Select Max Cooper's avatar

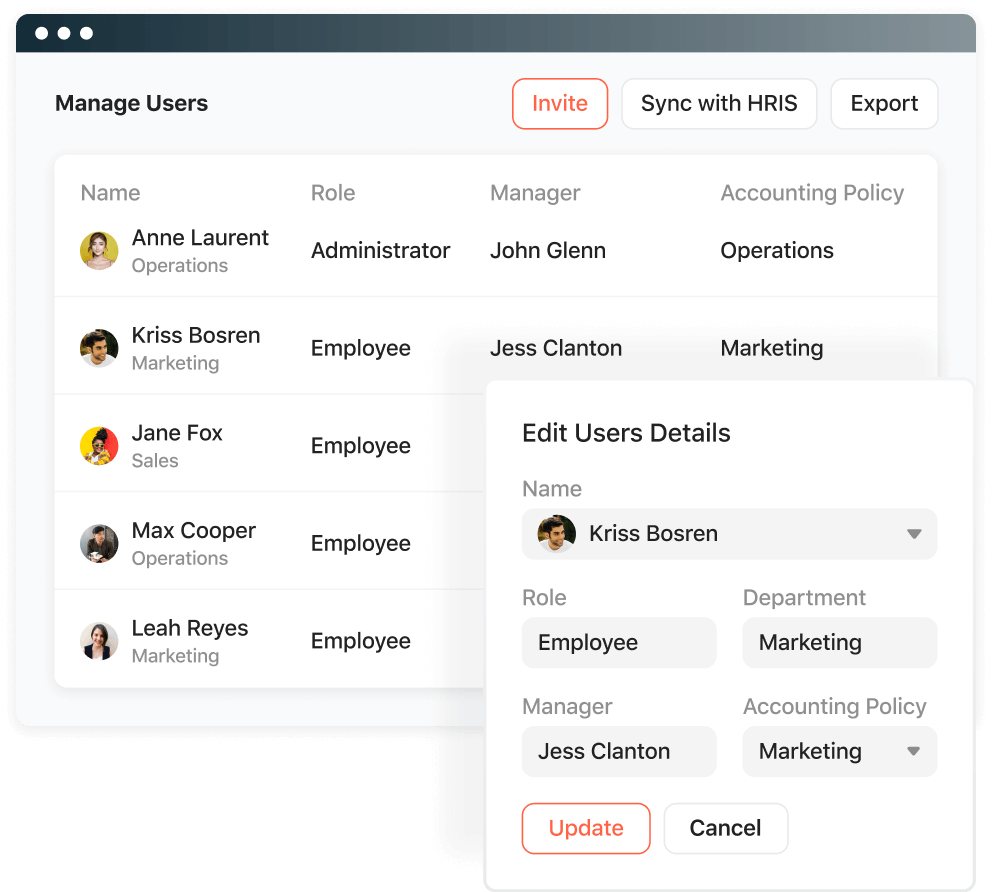(x=99, y=543)
